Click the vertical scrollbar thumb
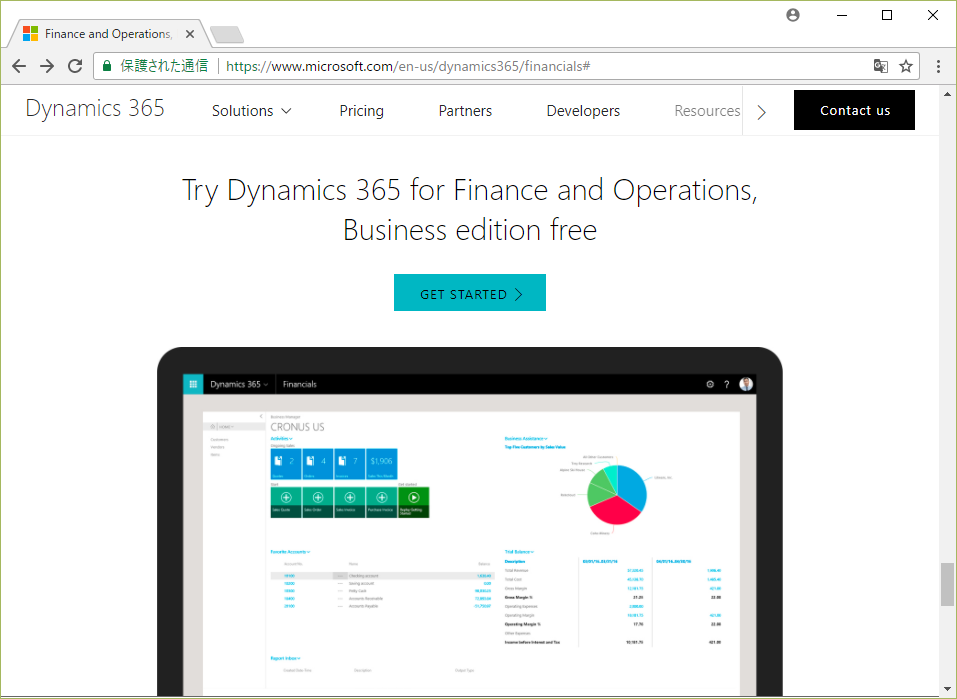The image size is (957, 699). pyautogui.click(x=947, y=585)
